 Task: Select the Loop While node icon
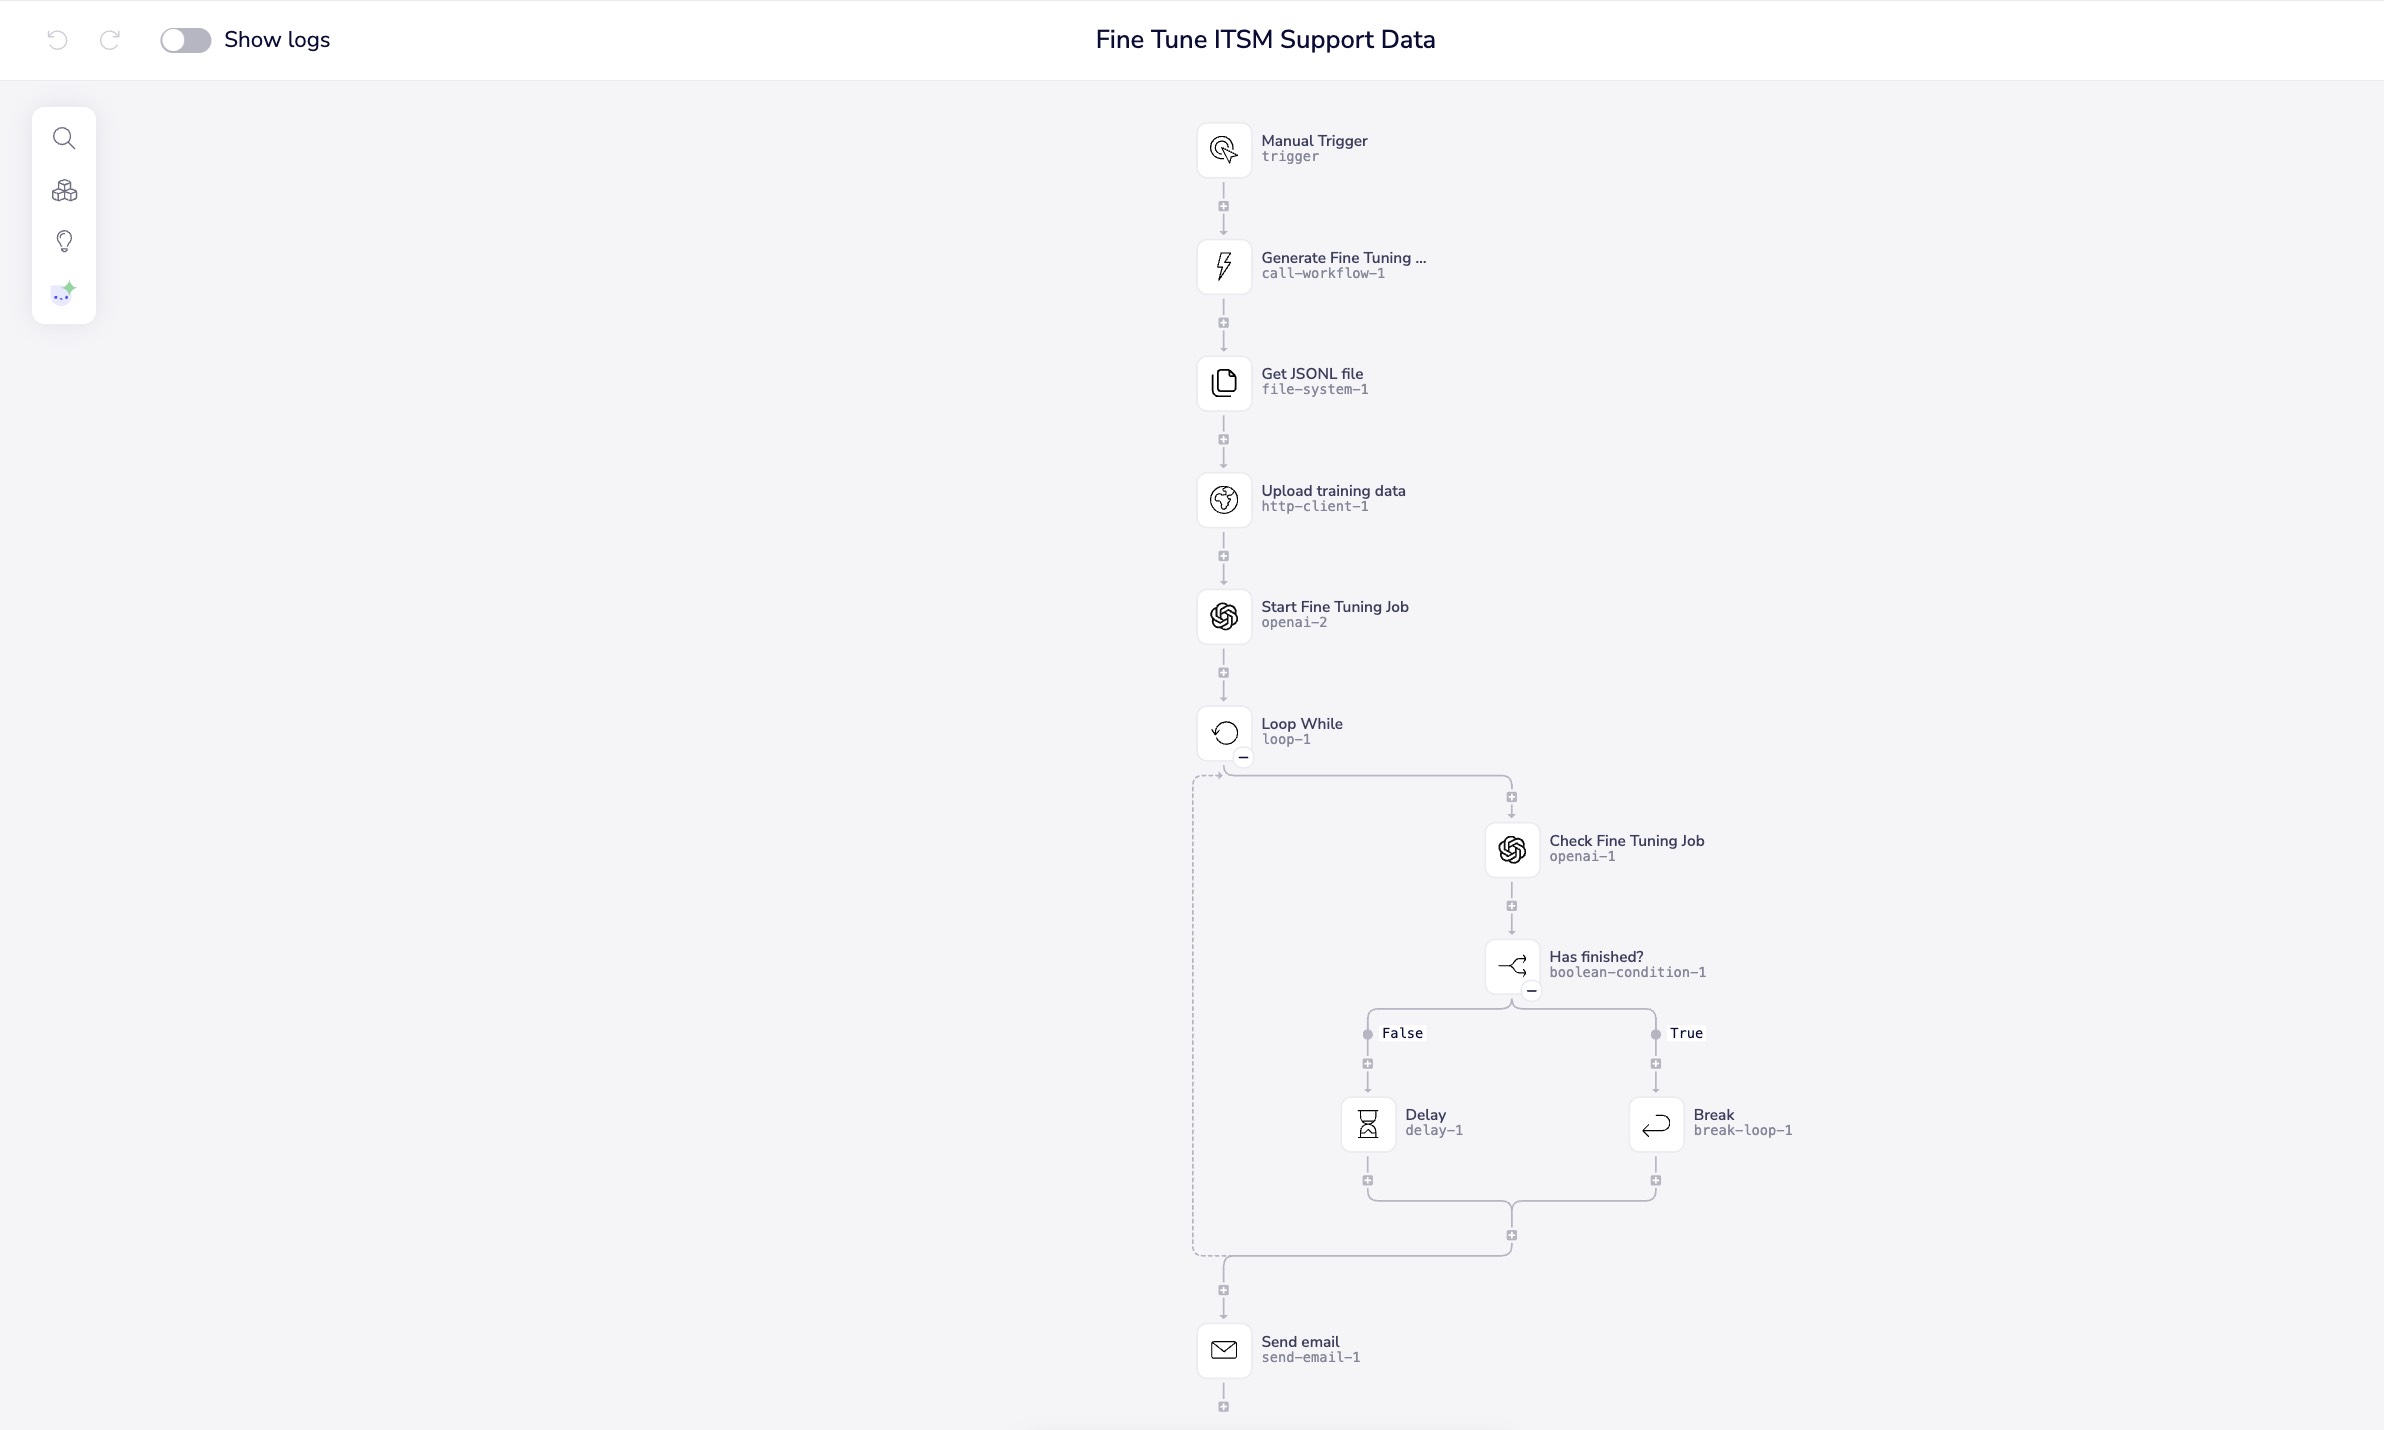pos(1224,733)
